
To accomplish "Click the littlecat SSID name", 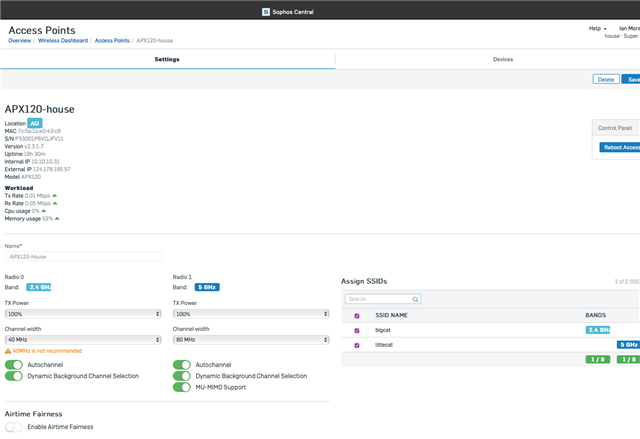I will [x=384, y=345].
